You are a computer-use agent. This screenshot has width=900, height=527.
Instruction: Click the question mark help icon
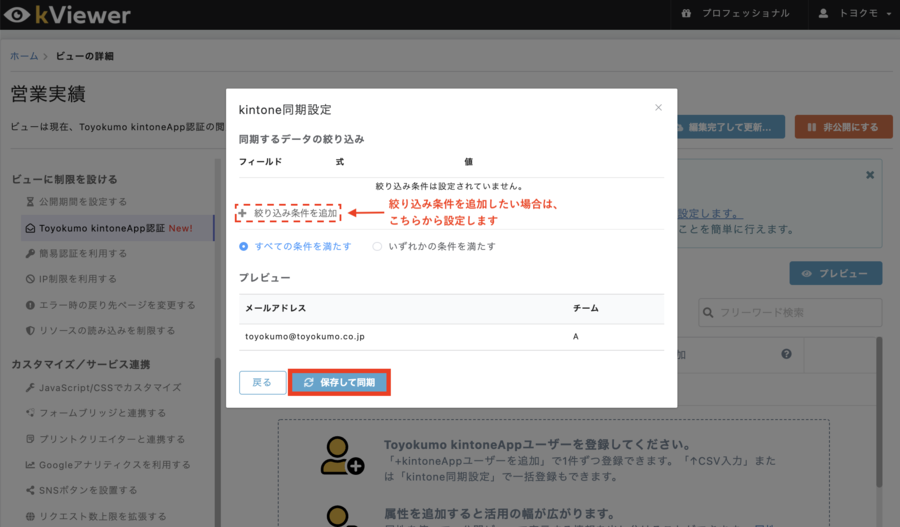pyautogui.click(x=786, y=354)
